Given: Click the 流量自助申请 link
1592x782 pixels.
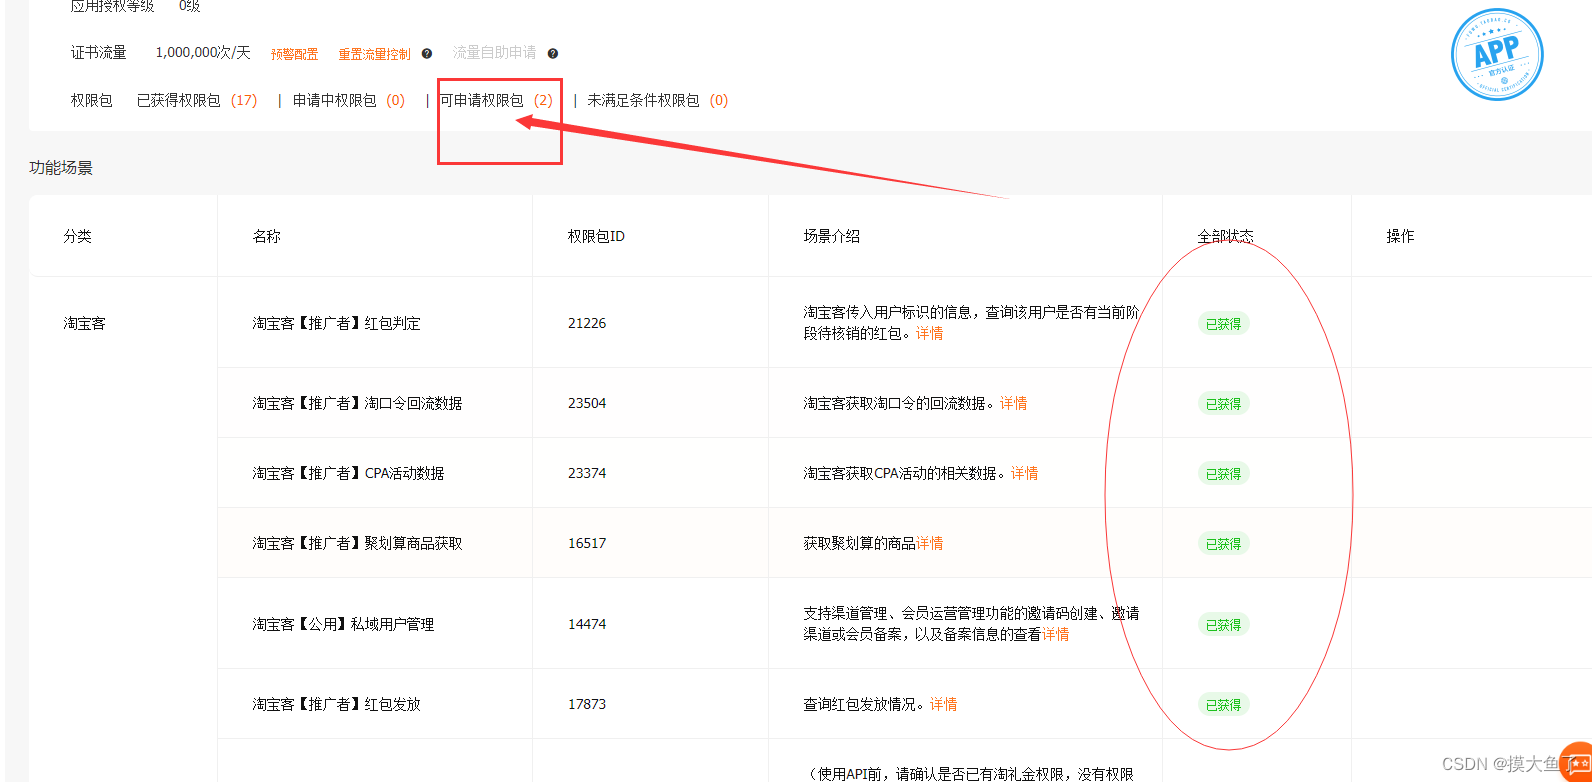Looking at the screenshot, I should pos(494,52).
